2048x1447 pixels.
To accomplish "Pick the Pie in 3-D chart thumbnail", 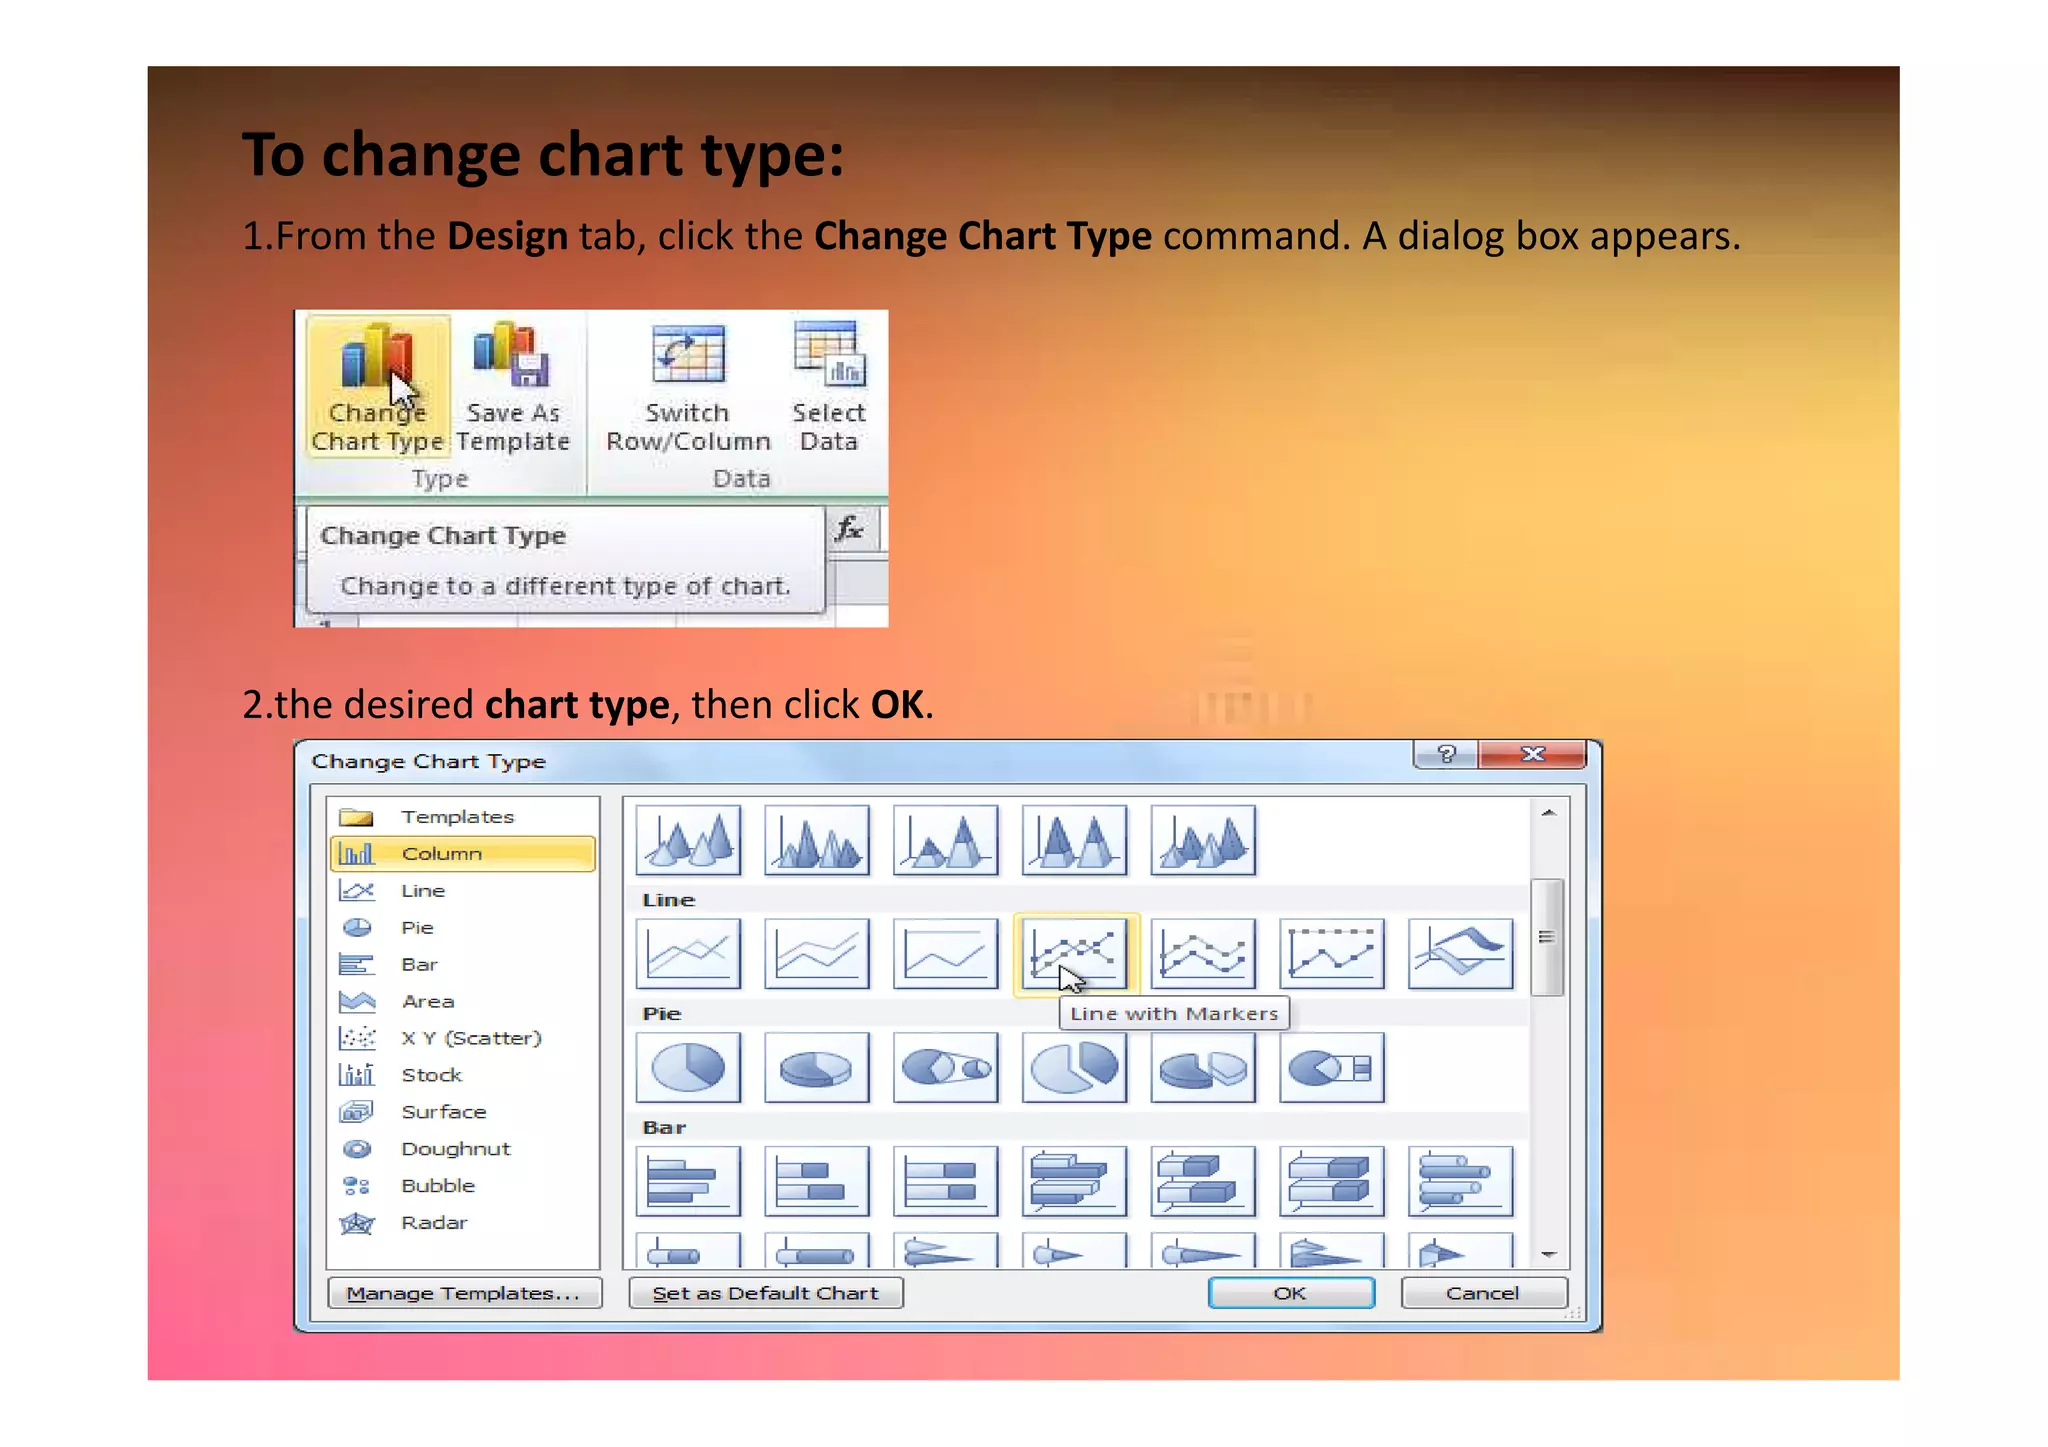I will point(817,1068).
